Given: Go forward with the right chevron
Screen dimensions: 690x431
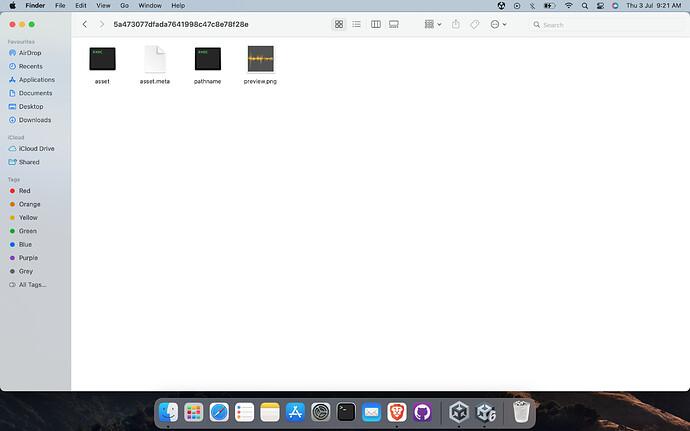Looking at the screenshot, I should [102, 24].
